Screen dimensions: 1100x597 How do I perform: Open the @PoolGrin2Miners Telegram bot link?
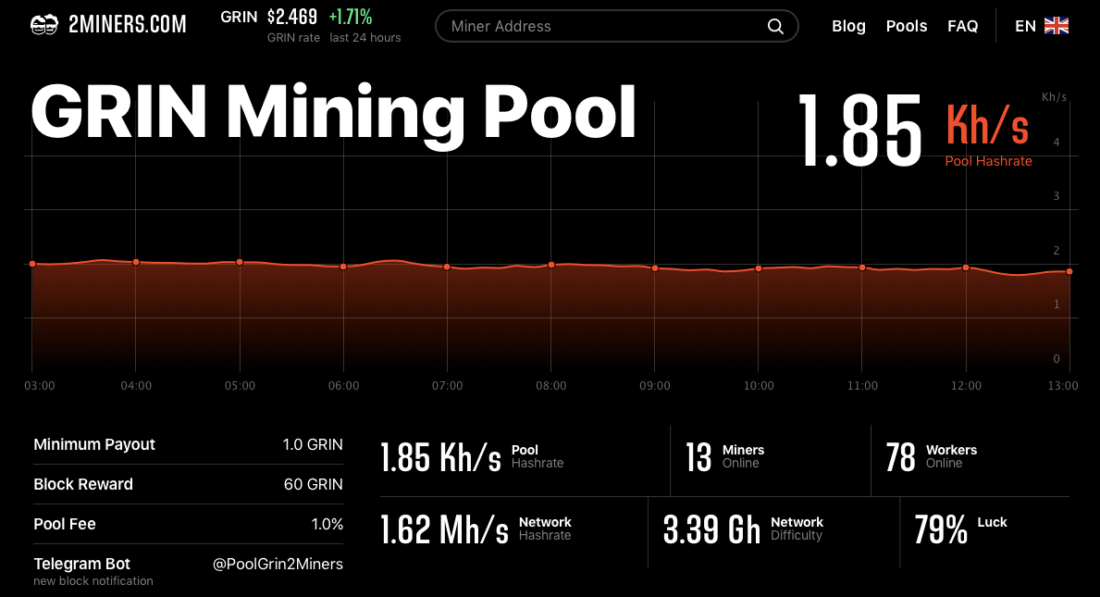(278, 564)
